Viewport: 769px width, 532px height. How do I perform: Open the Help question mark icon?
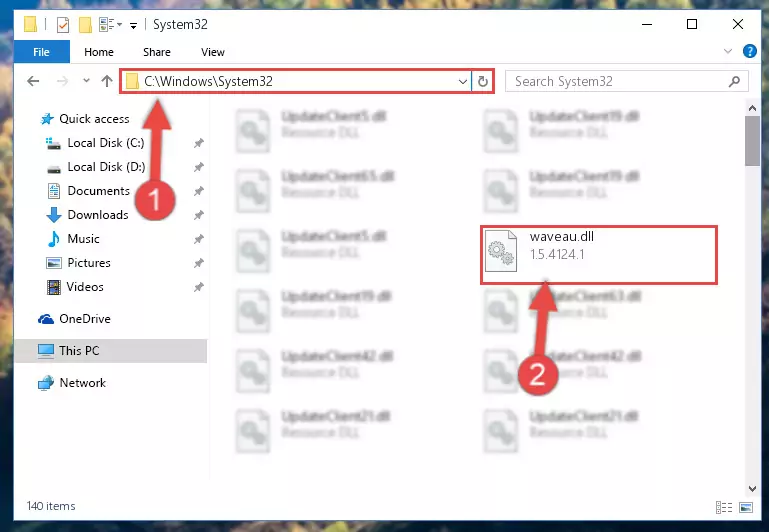click(x=749, y=51)
